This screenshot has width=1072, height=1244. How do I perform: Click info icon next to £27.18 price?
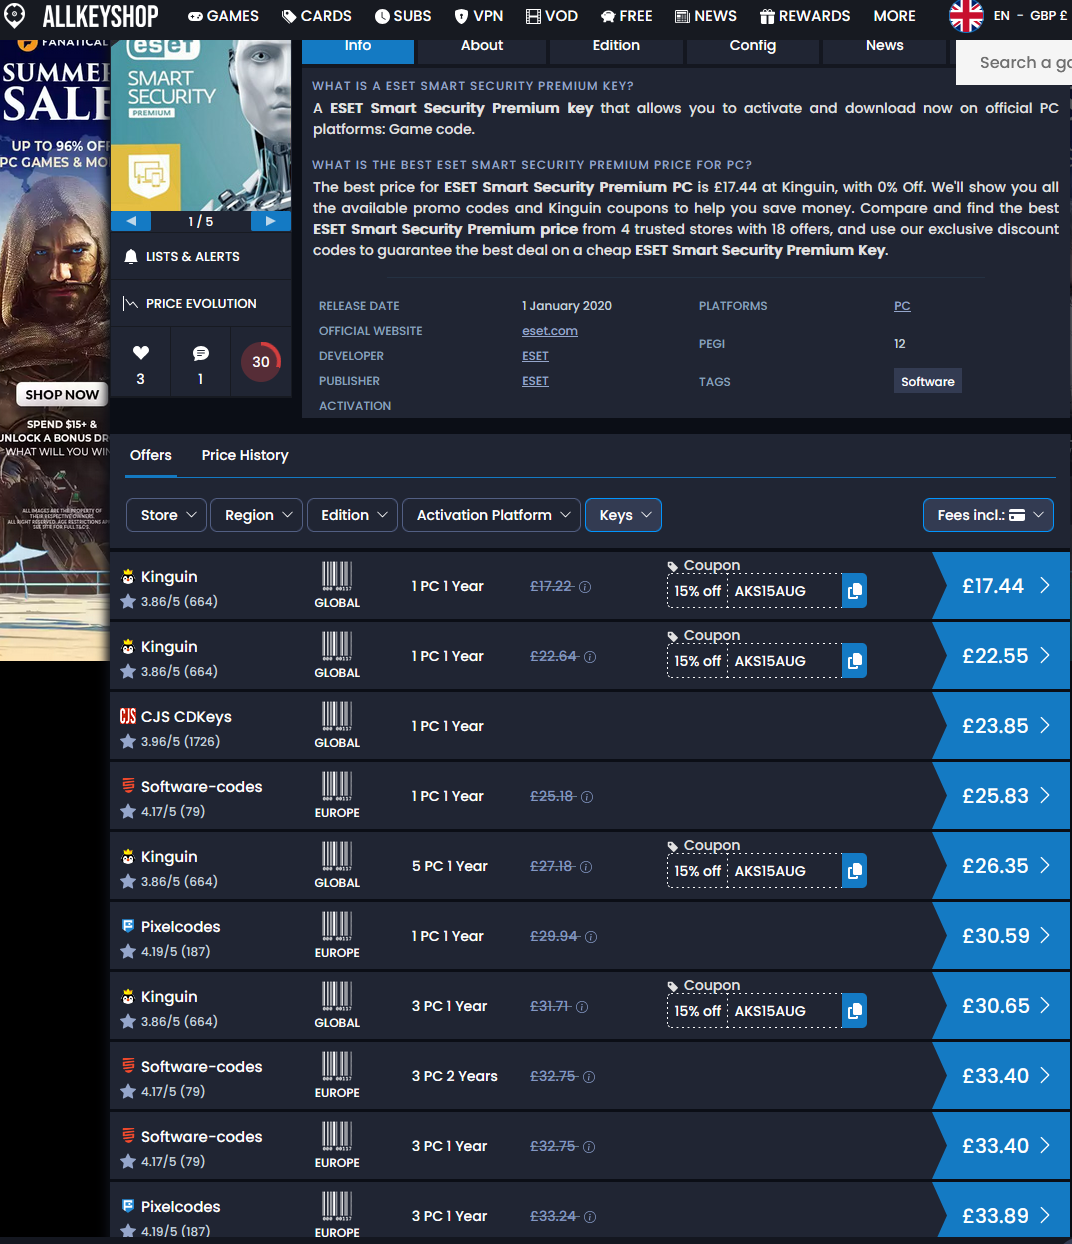[x=586, y=867]
